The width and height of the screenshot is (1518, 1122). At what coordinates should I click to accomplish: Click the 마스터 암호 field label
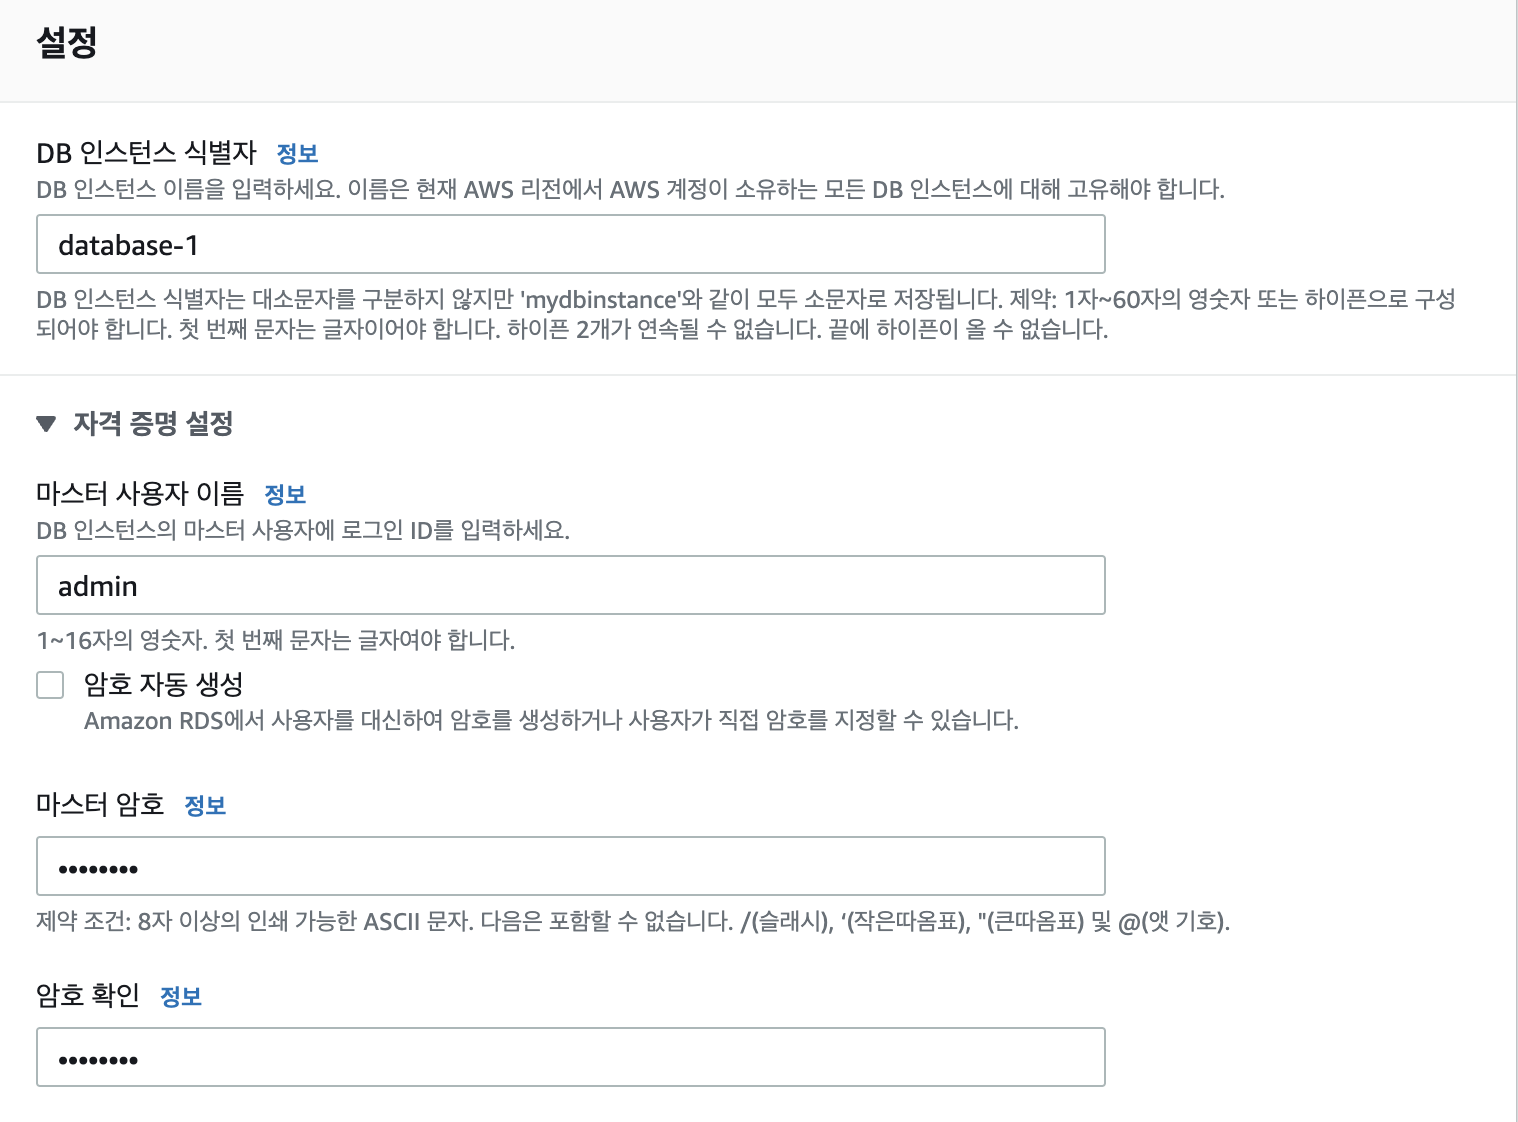click(x=100, y=805)
